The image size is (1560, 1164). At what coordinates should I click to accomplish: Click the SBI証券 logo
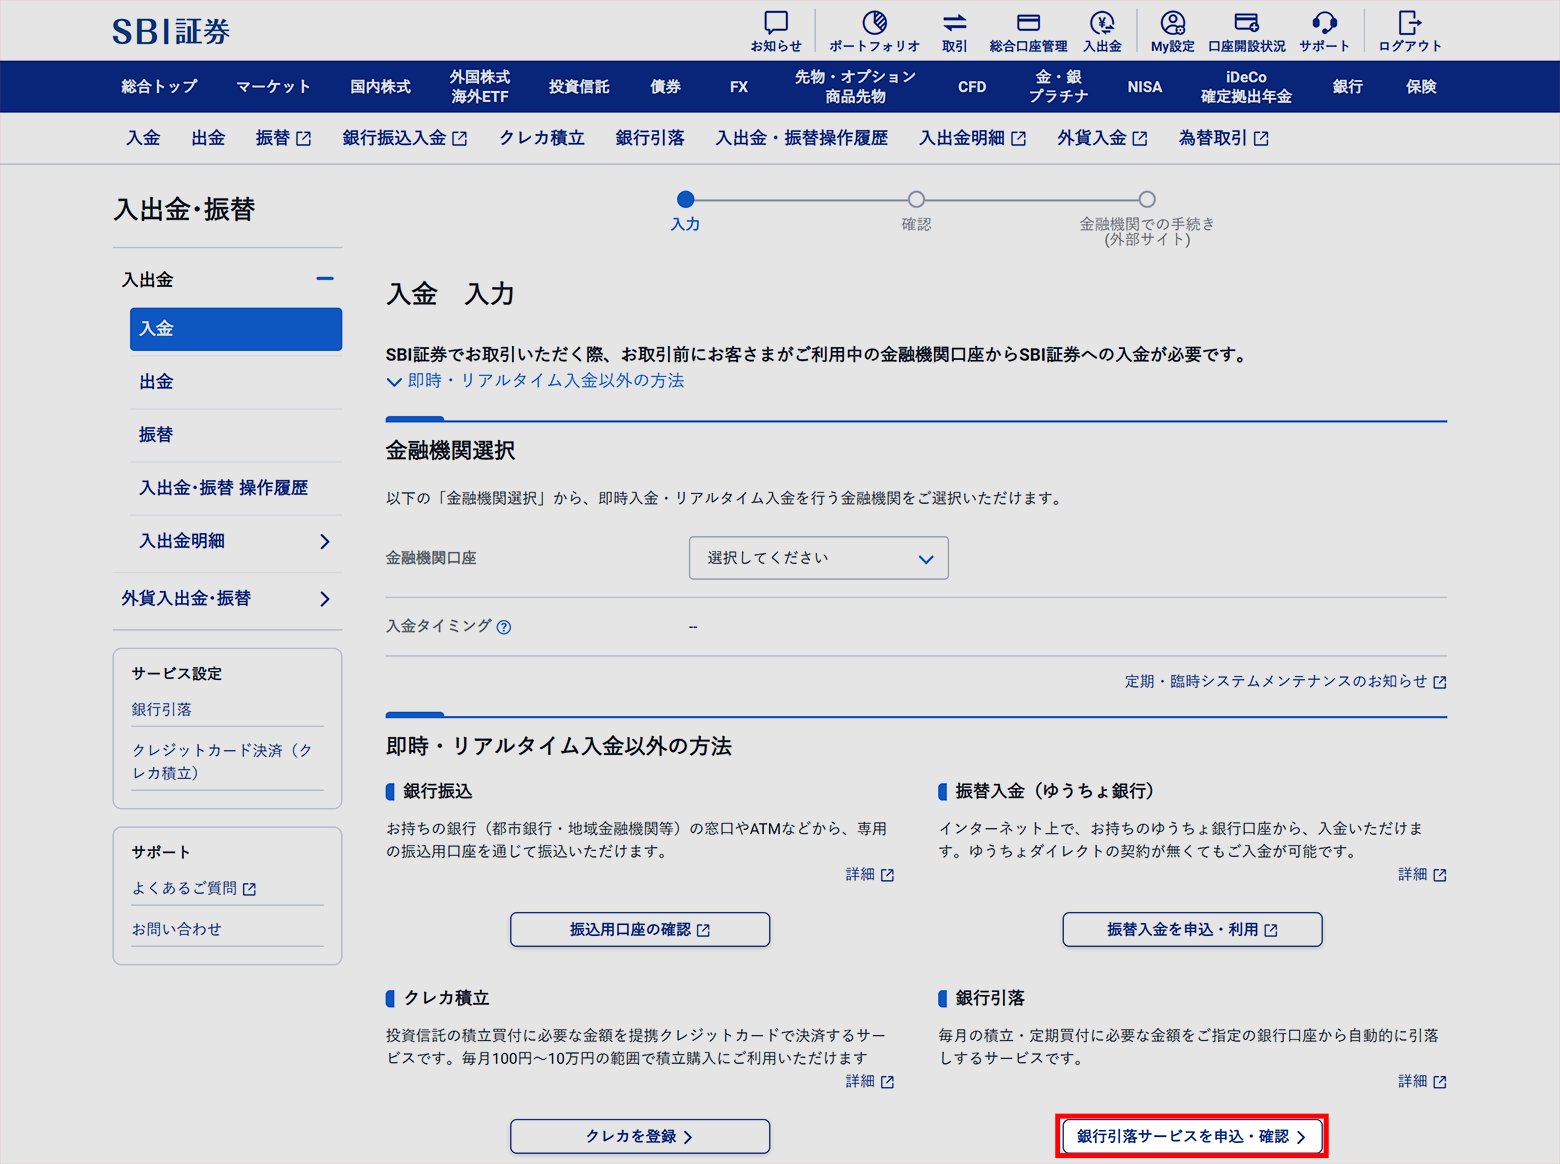pos(171,31)
